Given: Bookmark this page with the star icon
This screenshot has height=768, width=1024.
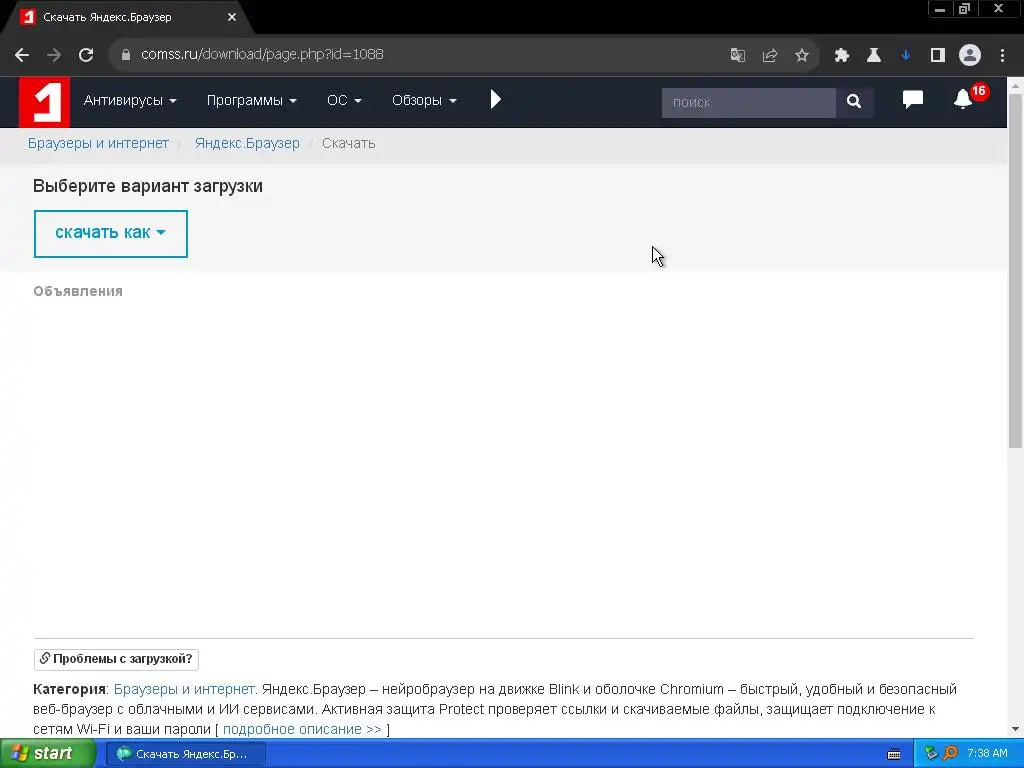Looking at the screenshot, I should click(x=802, y=55).
